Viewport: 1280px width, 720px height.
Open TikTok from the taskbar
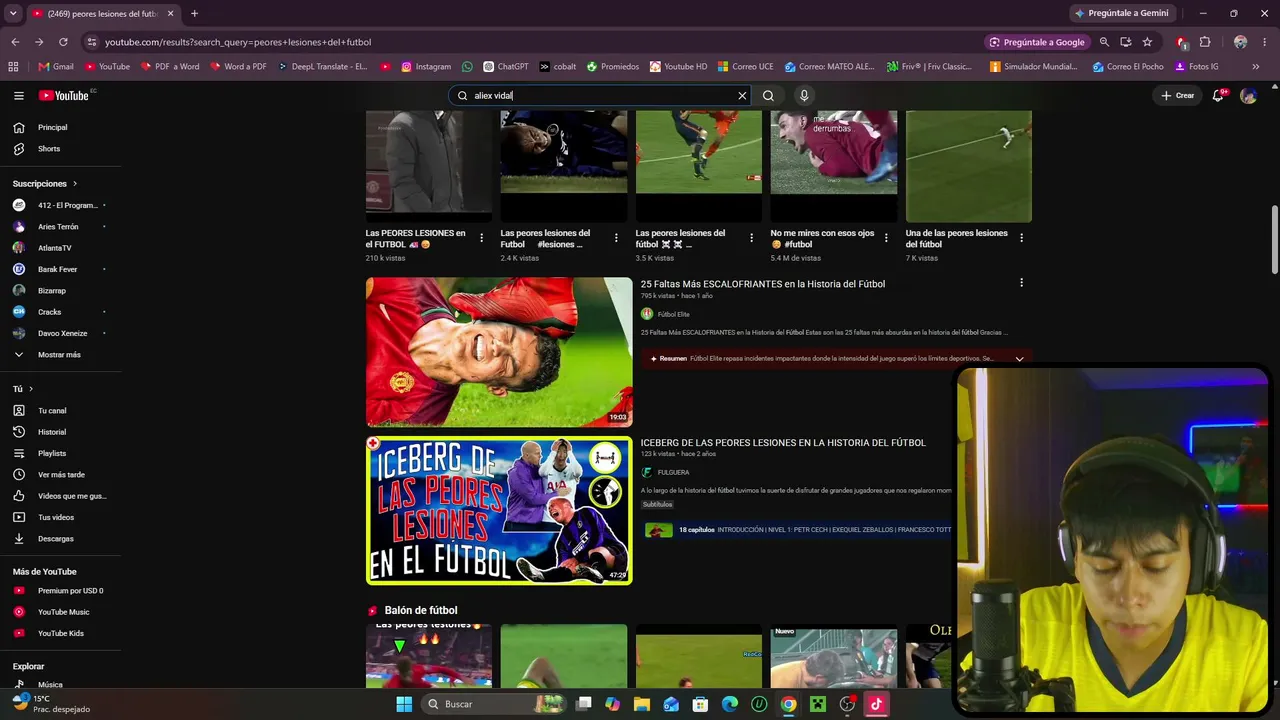(877, 704)
